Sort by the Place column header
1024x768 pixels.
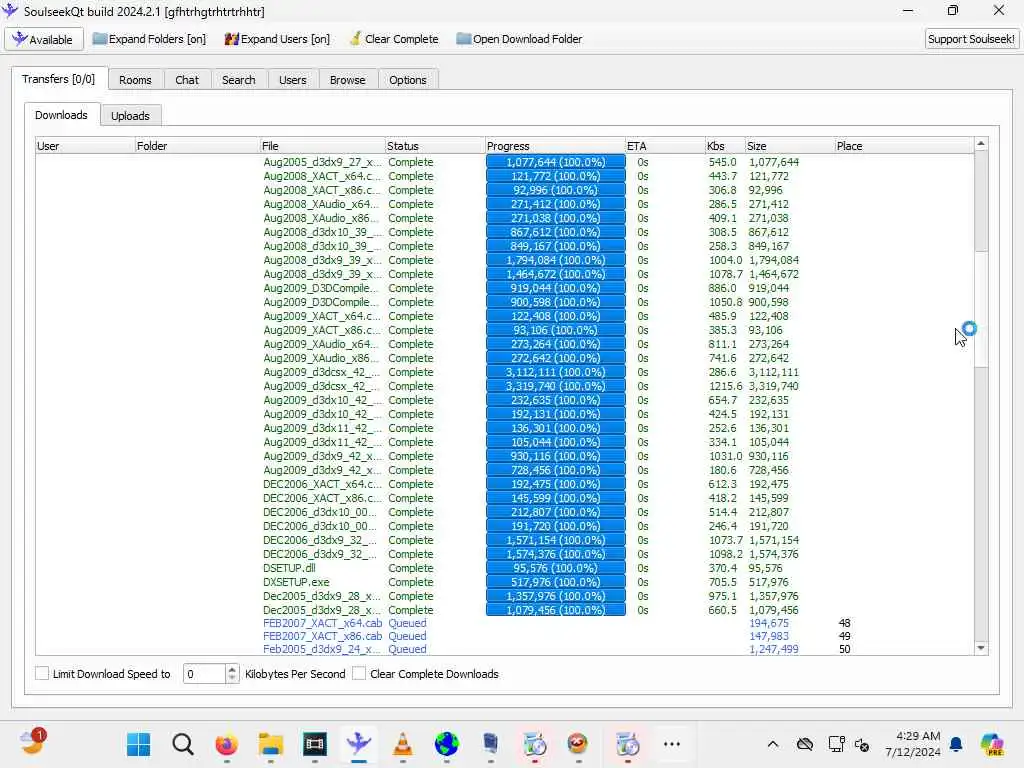(904, 146)
